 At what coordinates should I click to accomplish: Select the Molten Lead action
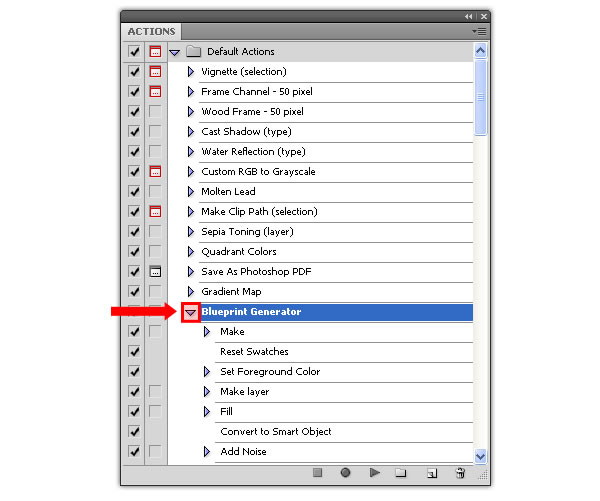click(x=336, y=191)
